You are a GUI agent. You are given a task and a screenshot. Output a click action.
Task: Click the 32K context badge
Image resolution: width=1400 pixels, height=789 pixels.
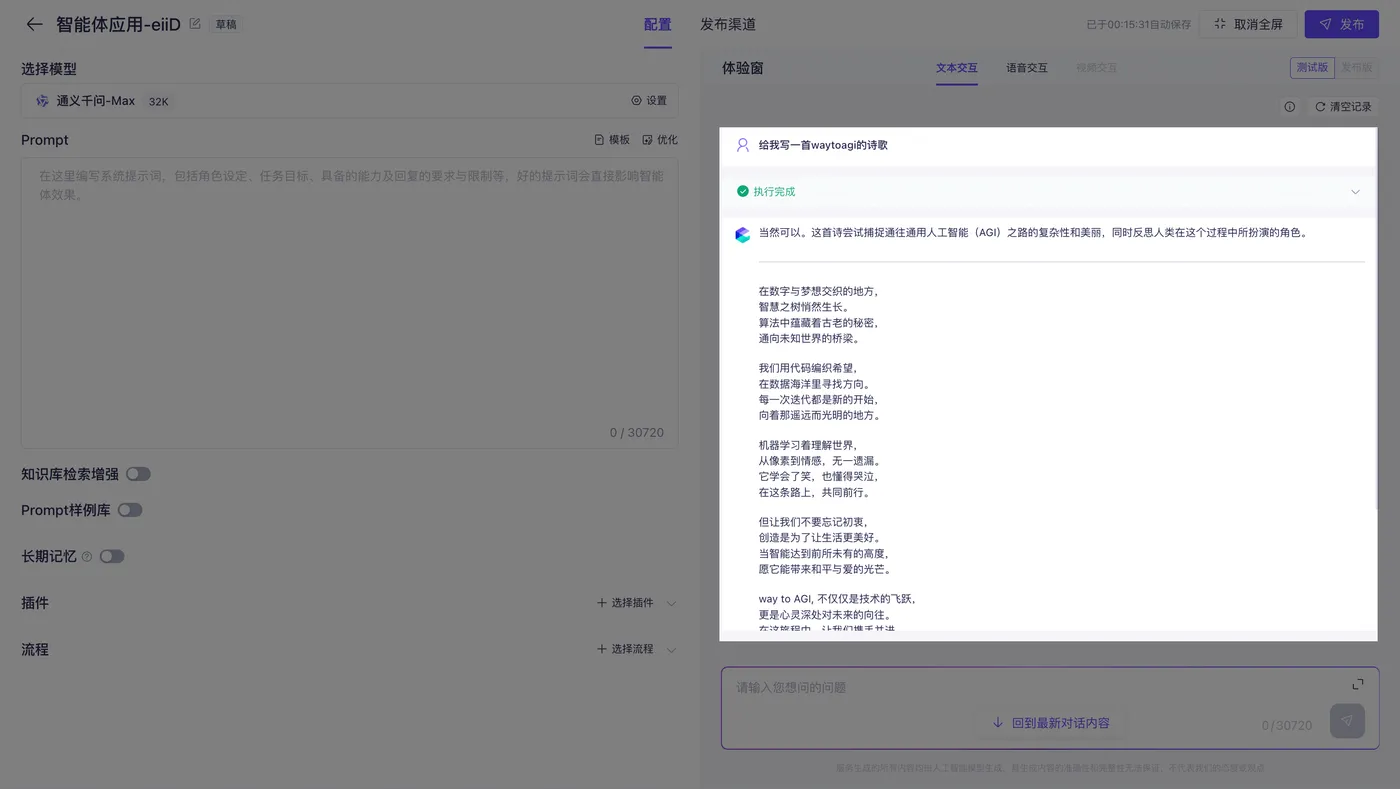tap(158, 102)
